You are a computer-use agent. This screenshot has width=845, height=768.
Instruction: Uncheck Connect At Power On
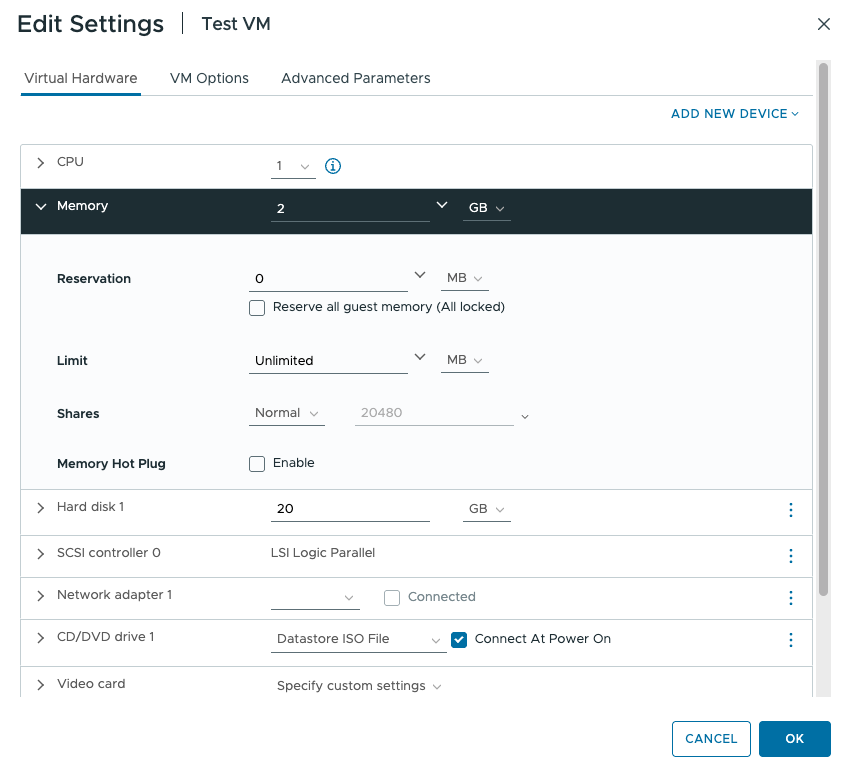tap(459, 640)
